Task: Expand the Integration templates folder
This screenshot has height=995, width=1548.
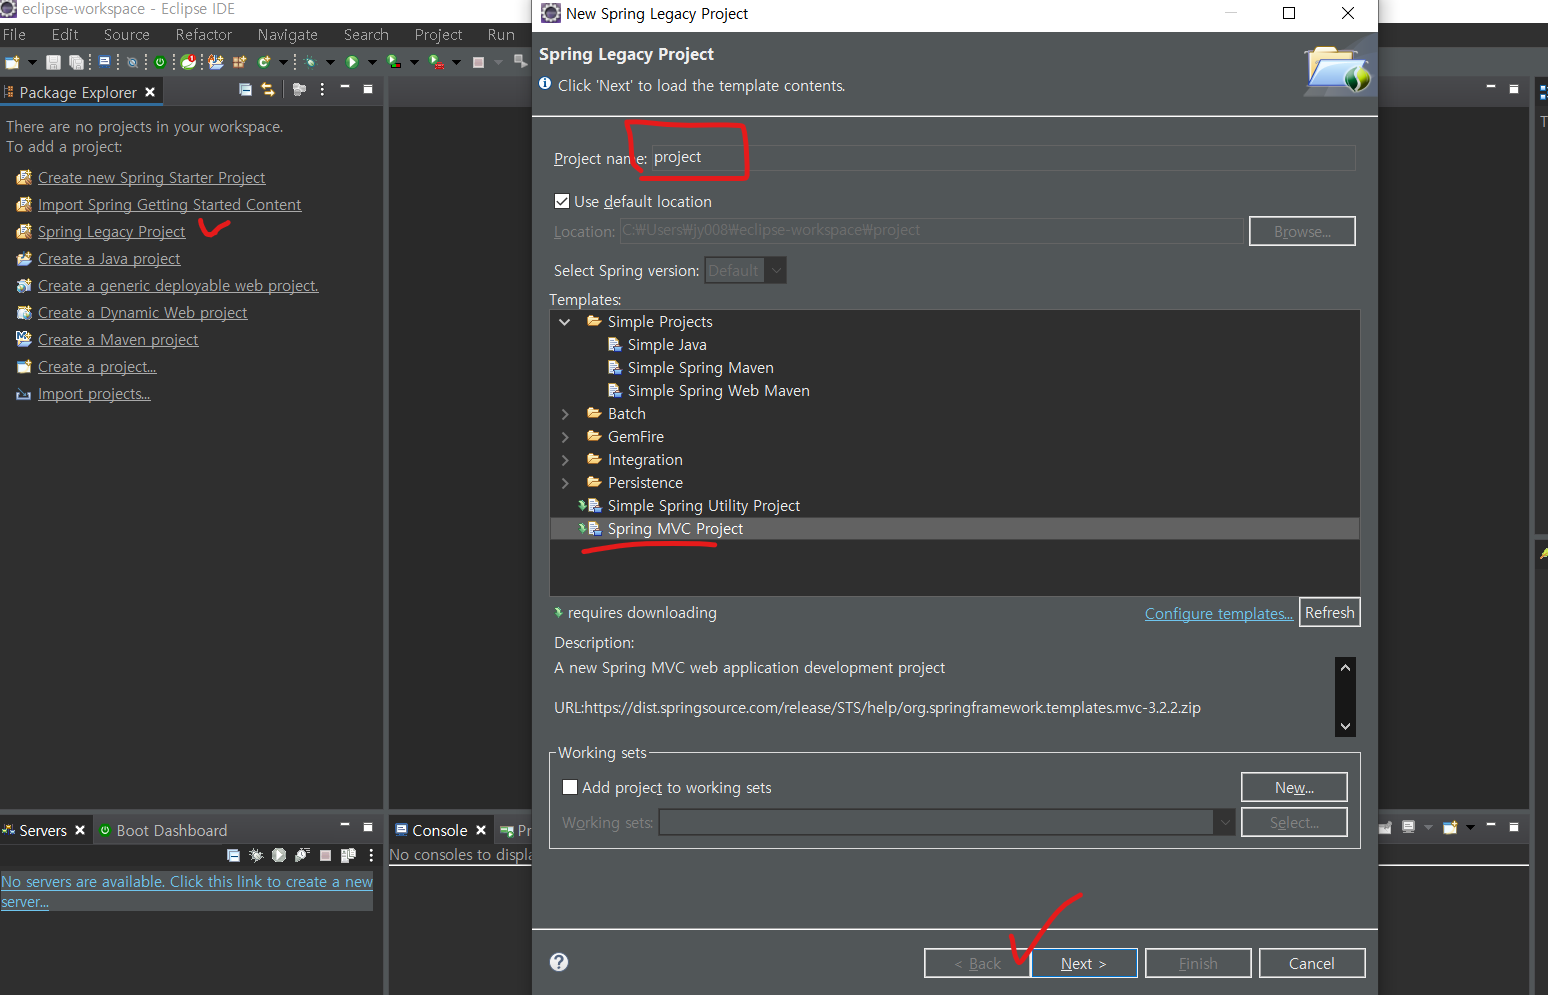Action: click(565, 460)
